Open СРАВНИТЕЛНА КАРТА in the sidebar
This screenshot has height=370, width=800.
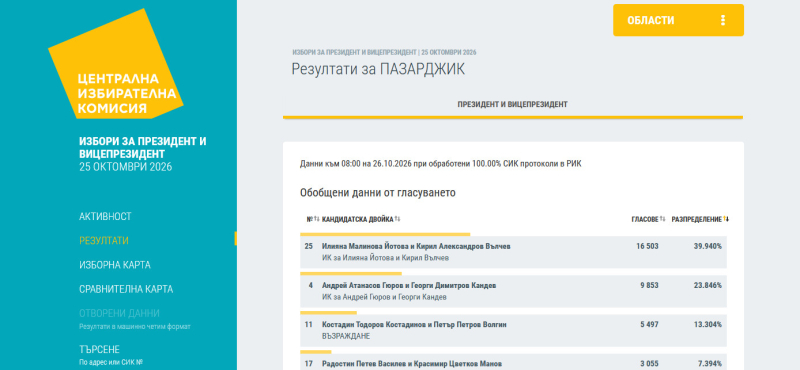click(126, 289)
